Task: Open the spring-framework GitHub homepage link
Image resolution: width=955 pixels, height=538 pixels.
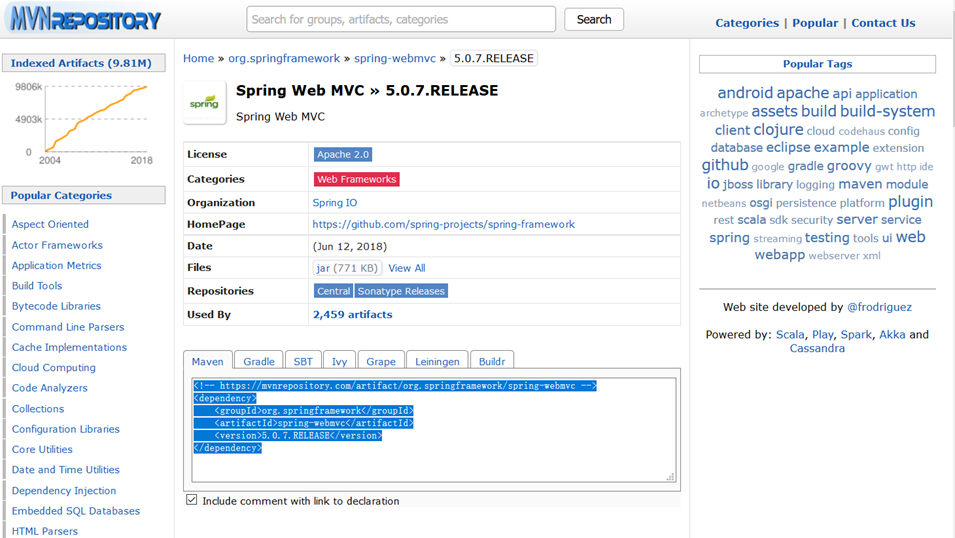Action: [x=443, y=224]
